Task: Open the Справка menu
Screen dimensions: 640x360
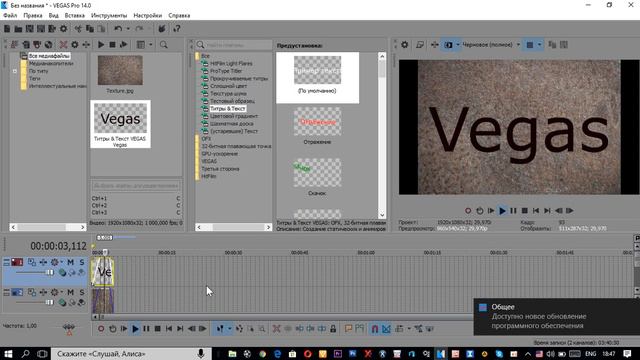Action: [179, 16]
